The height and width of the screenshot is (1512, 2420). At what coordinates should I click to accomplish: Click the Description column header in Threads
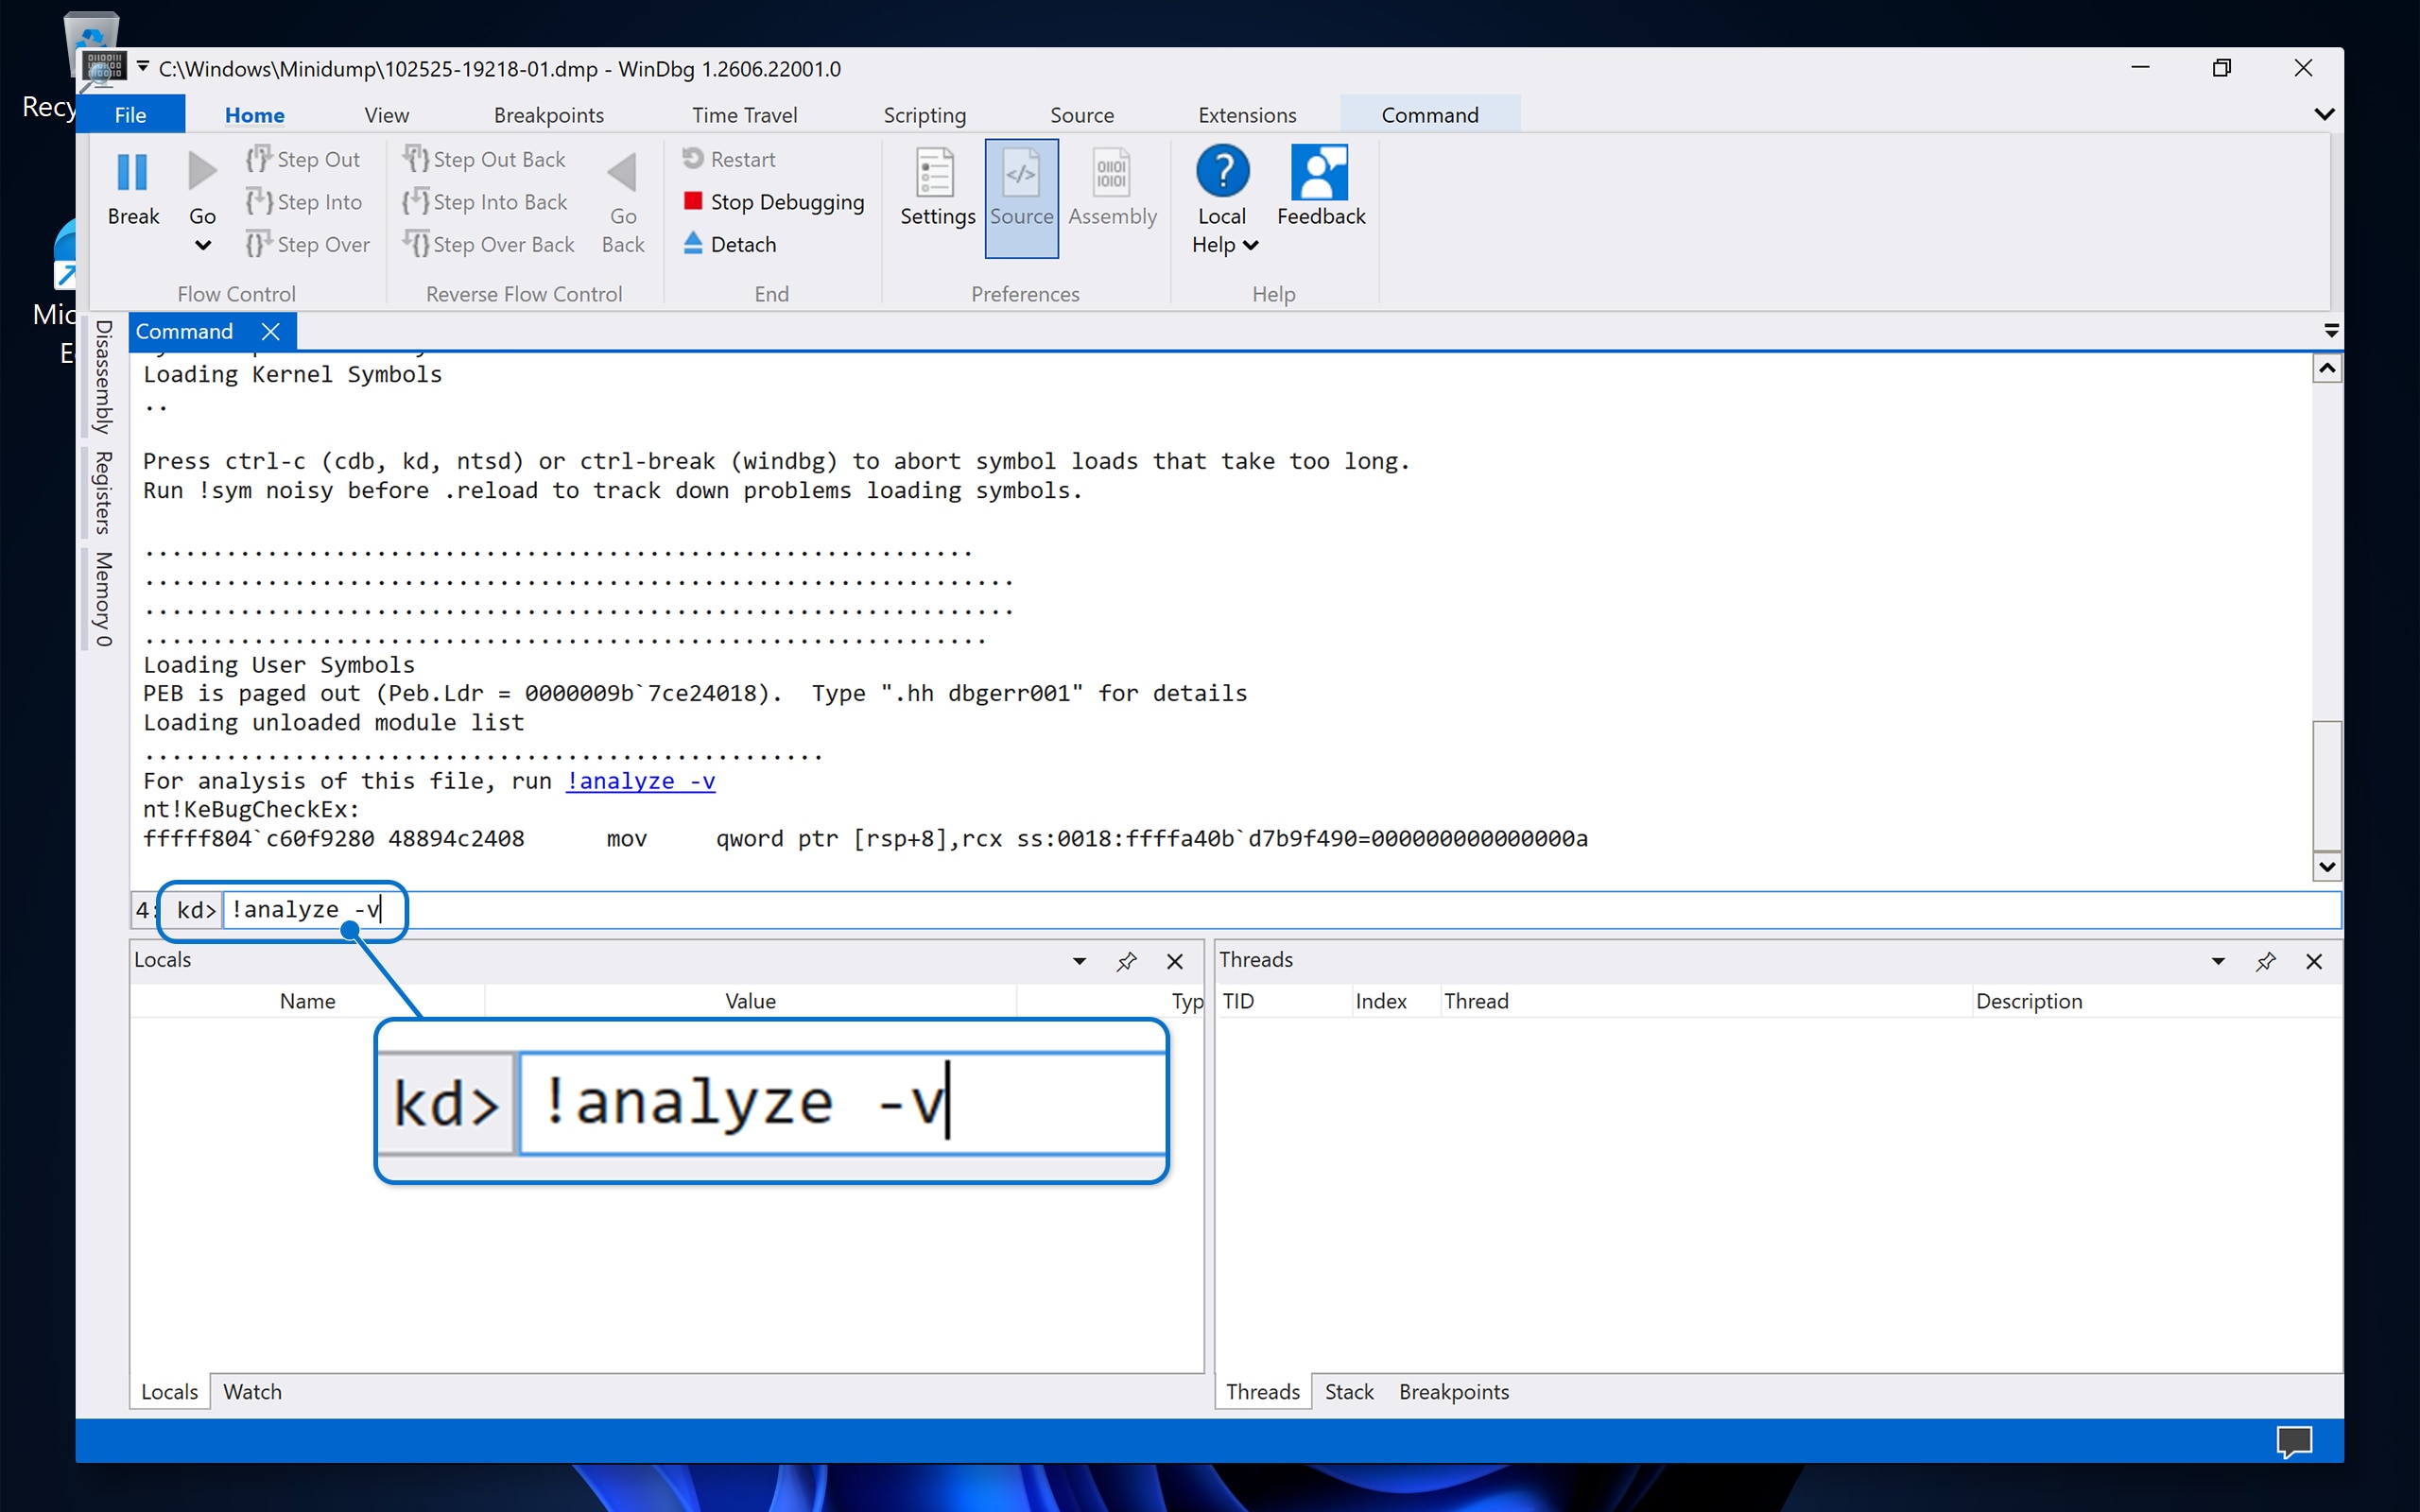coord(2155,1001)
